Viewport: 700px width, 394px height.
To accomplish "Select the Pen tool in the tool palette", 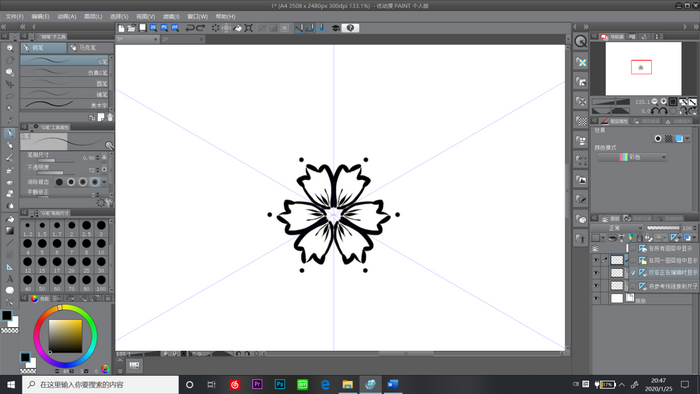I will tap(9, 133).
